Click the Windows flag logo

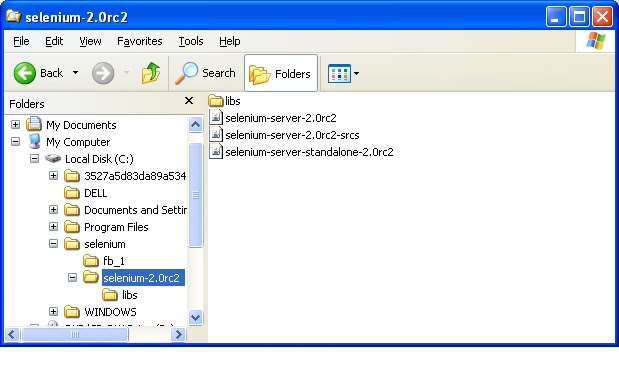tap(596, 41)
